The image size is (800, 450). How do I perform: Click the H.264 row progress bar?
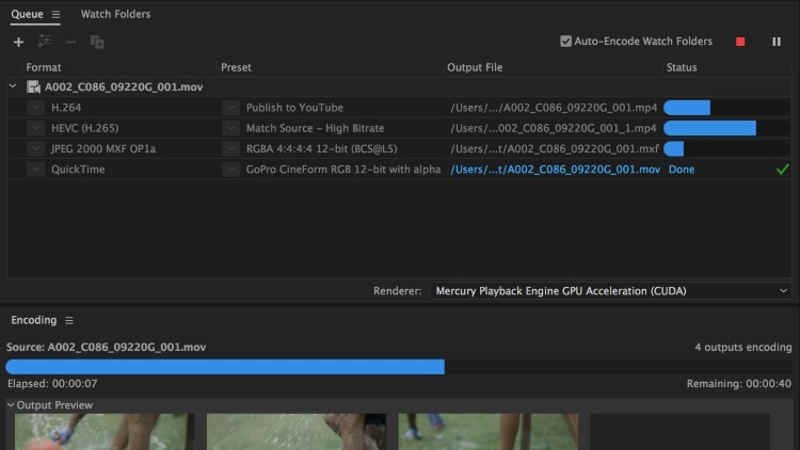click(x=727, y=108)
